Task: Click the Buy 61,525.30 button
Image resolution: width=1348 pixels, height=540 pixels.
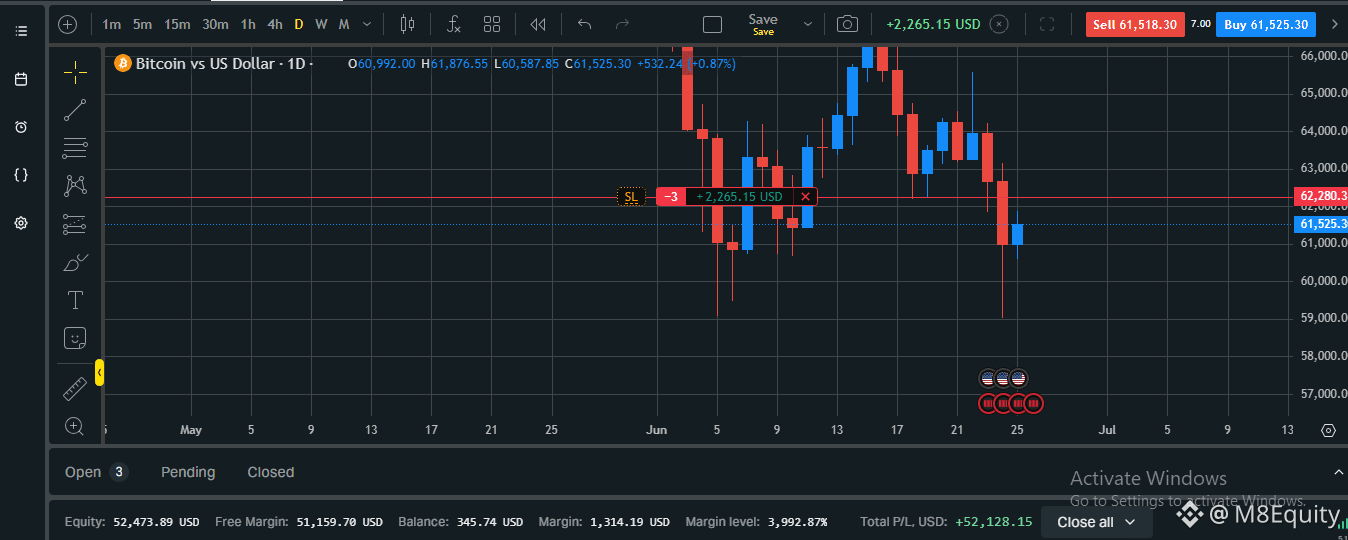Action: coord(1265,24)
